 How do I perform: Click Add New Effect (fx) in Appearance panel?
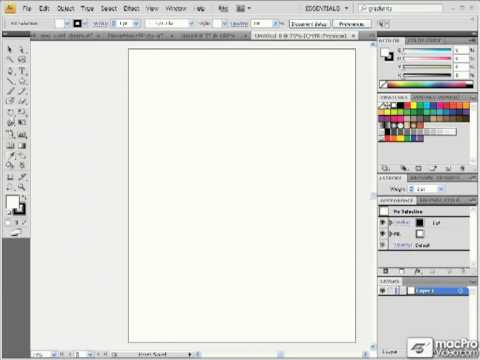pos(418,272)
